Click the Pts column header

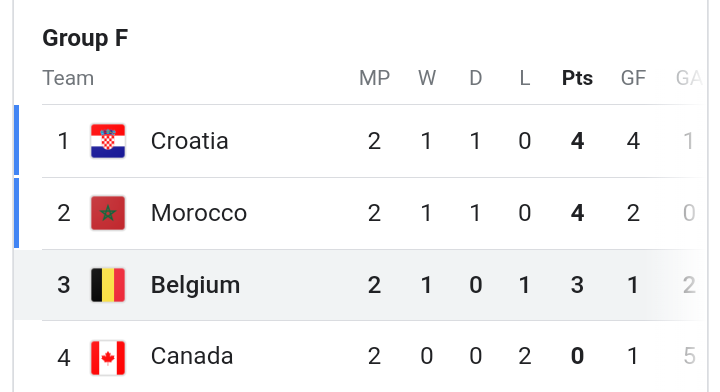point(577,78)
